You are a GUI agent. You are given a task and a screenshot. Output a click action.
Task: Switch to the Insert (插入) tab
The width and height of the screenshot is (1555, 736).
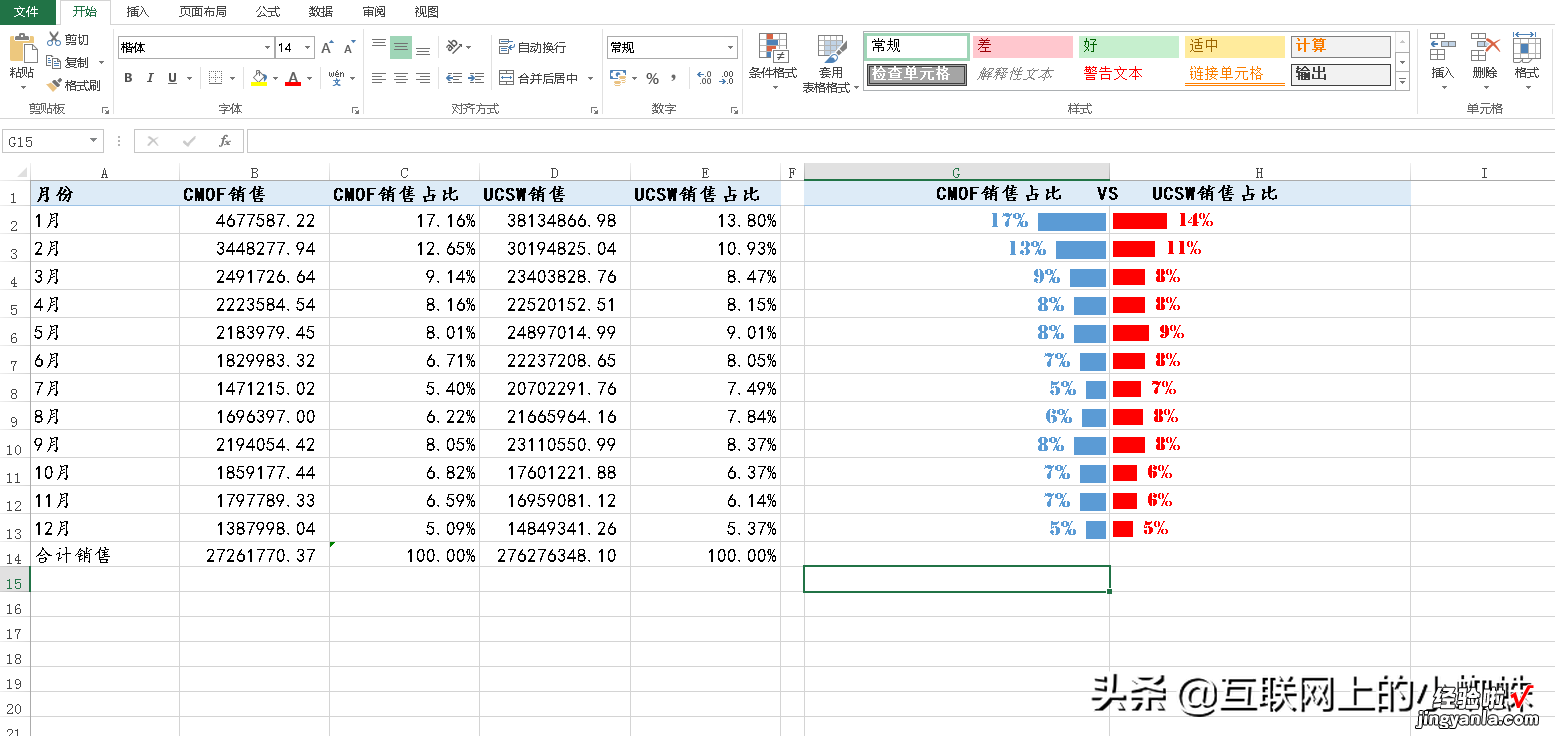(x=137, y=12)
